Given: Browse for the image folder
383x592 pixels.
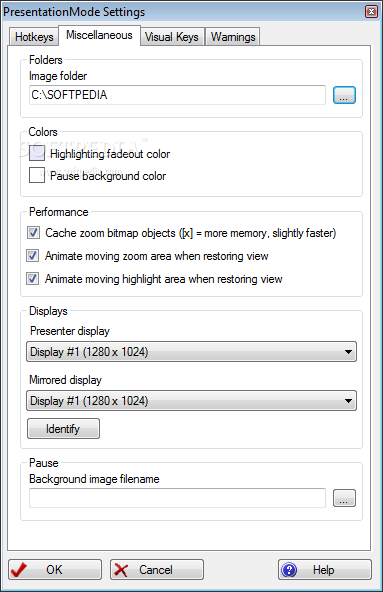Looking at the screenshot, I should [x=344, y=95].
